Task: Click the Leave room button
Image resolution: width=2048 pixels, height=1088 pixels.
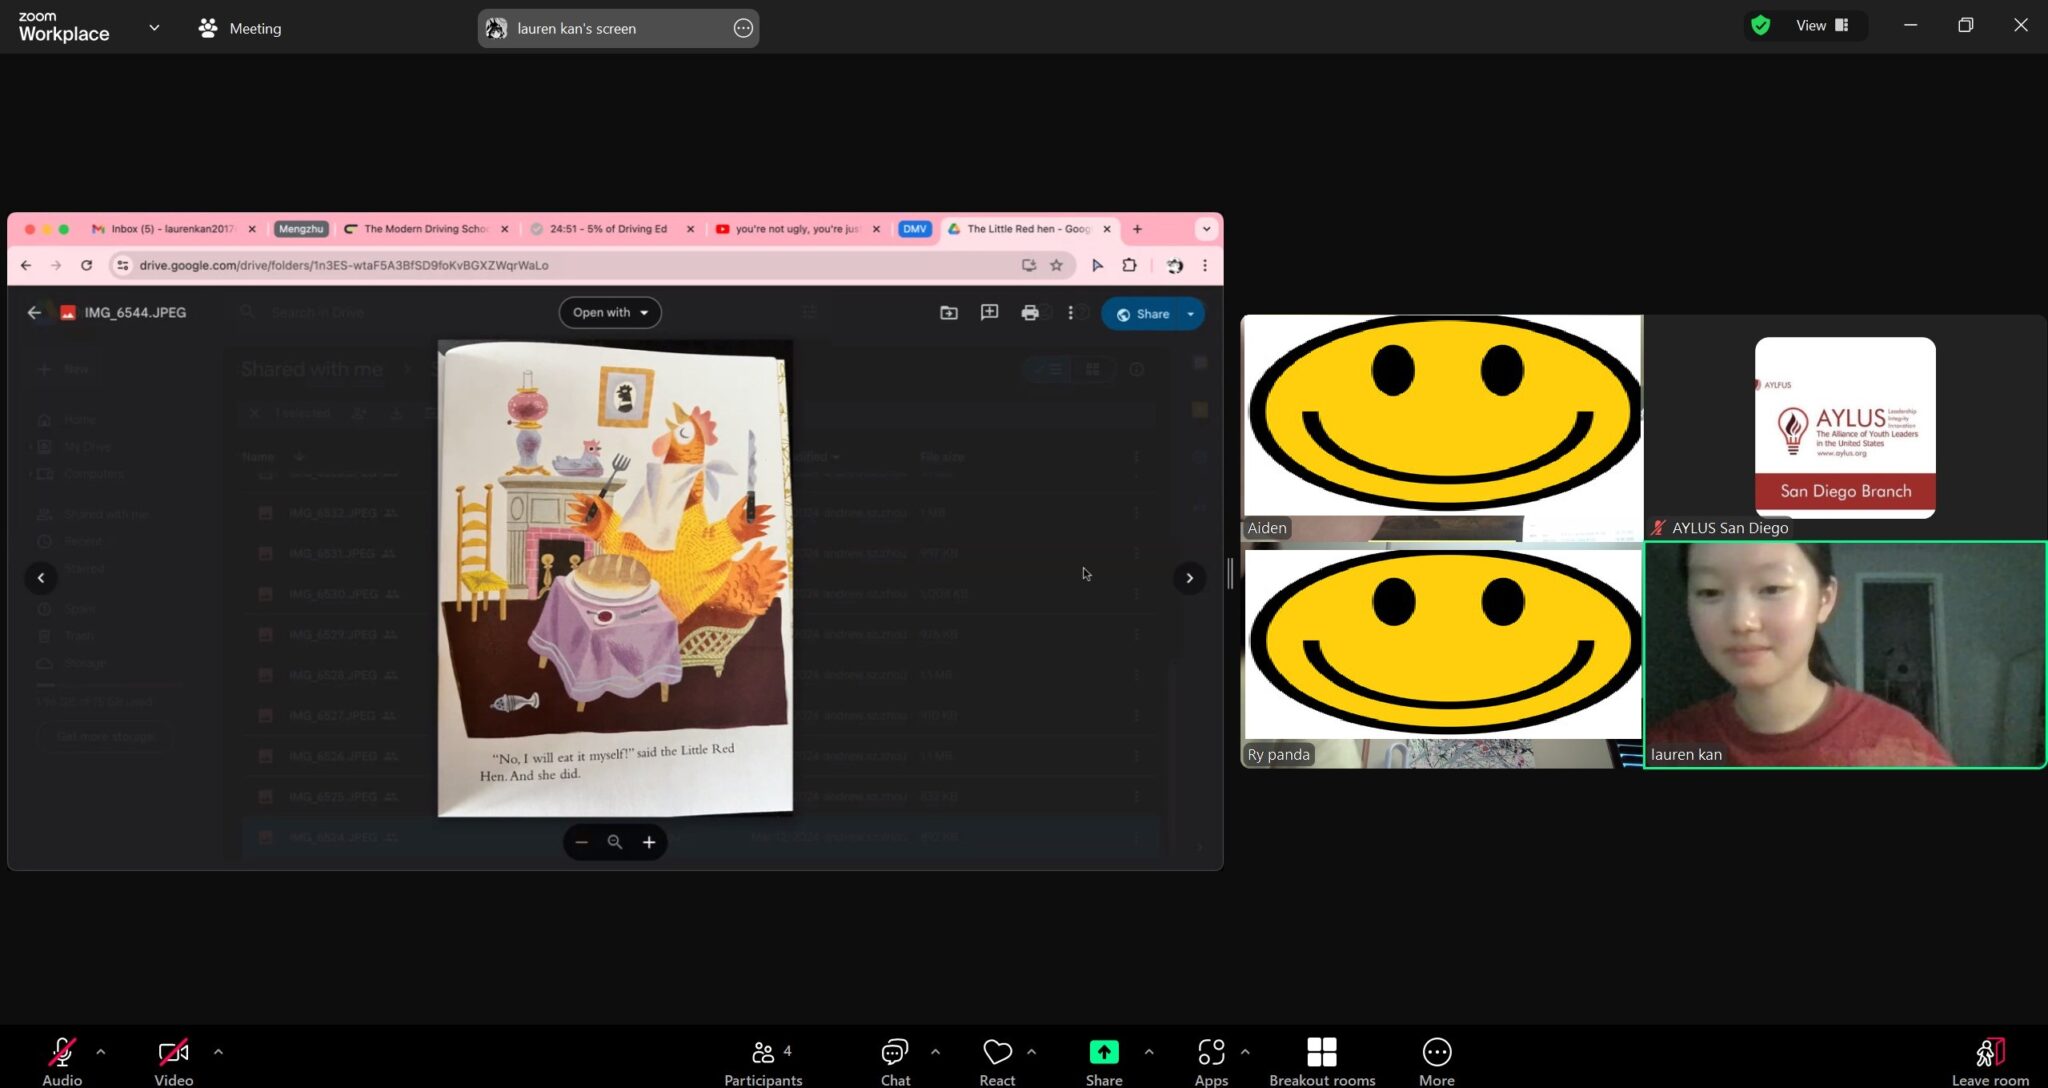Action: coord(1990,1061)
